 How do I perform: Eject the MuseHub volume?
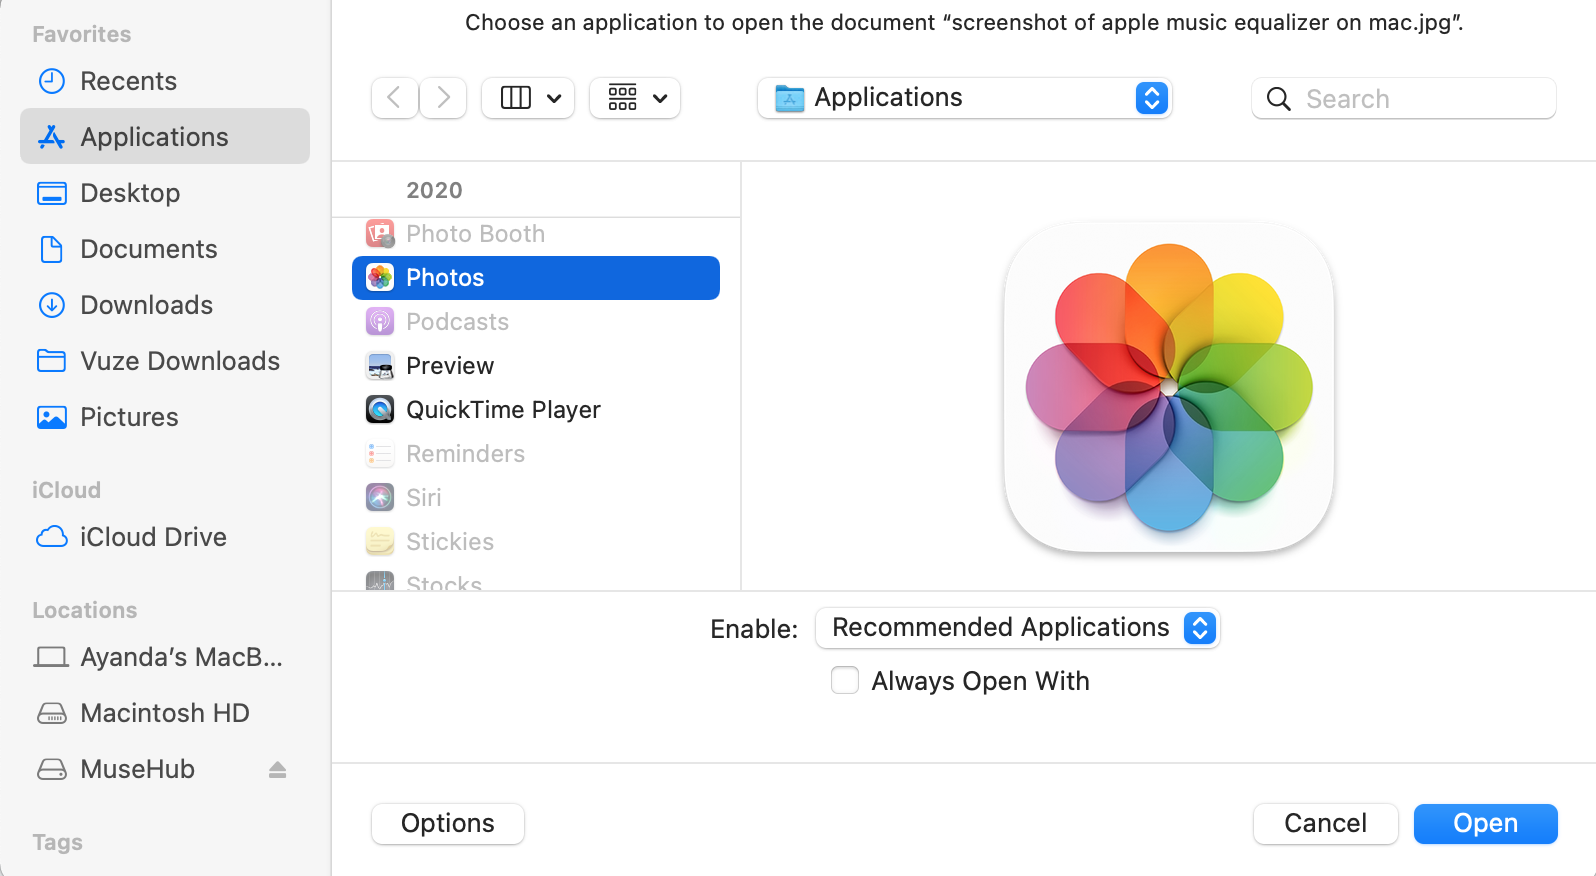click(277, 769)
